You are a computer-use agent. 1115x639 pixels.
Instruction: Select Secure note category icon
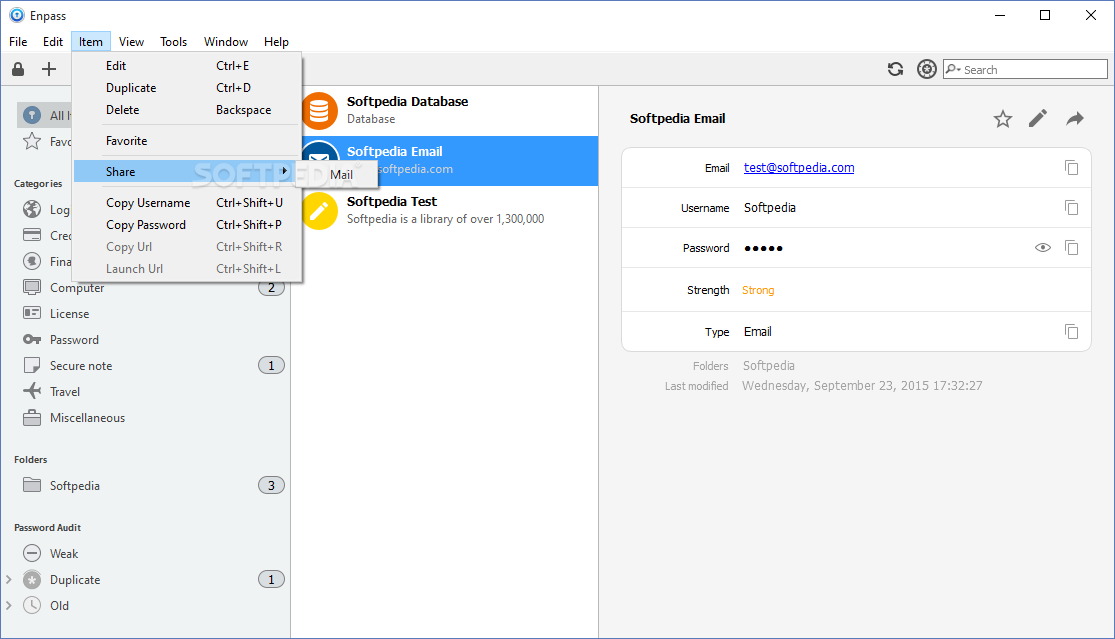[32, 365]
